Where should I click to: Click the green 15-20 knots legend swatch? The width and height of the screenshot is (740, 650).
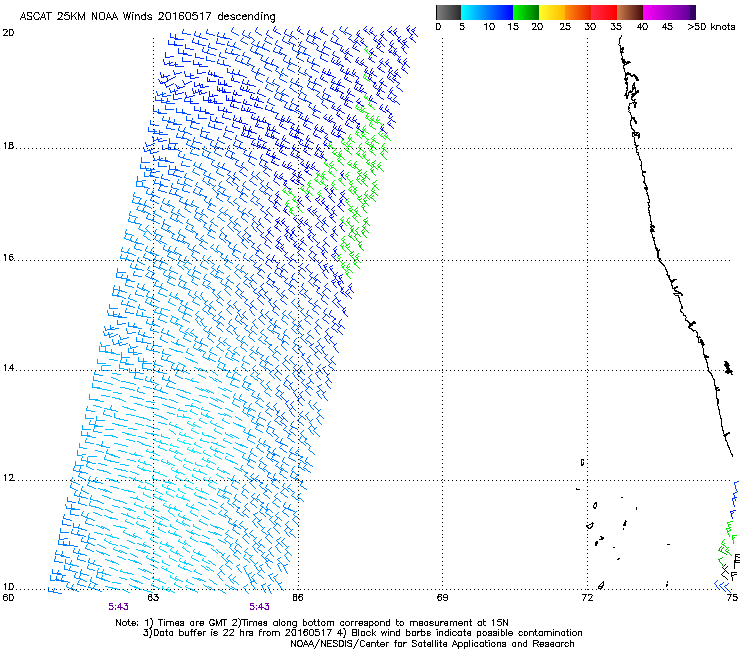[526, 12]
